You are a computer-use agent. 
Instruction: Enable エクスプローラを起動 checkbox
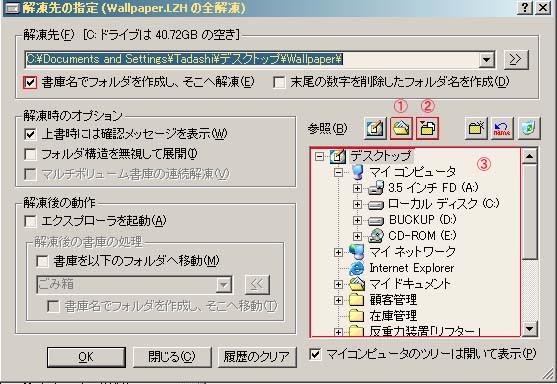(x=30, y=221)
